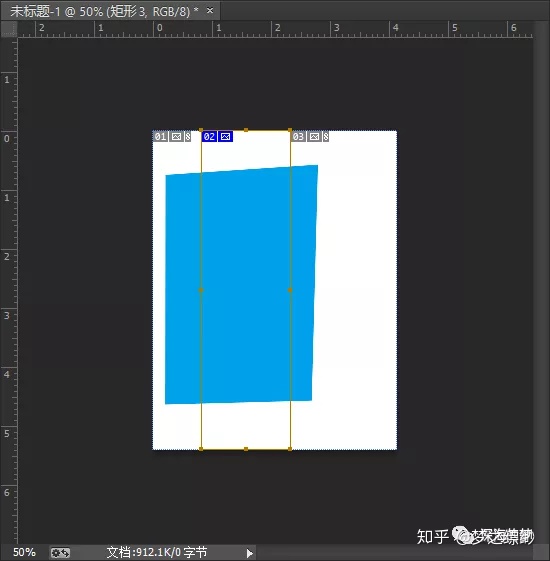Select the slice 03 number badge
The width and height of the screenshot is (550, 561).
coord(298,137)
